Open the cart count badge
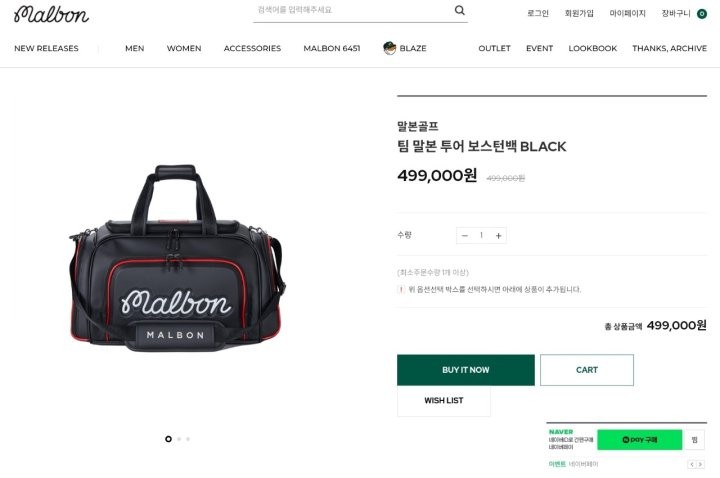 (x=702, y=14)
